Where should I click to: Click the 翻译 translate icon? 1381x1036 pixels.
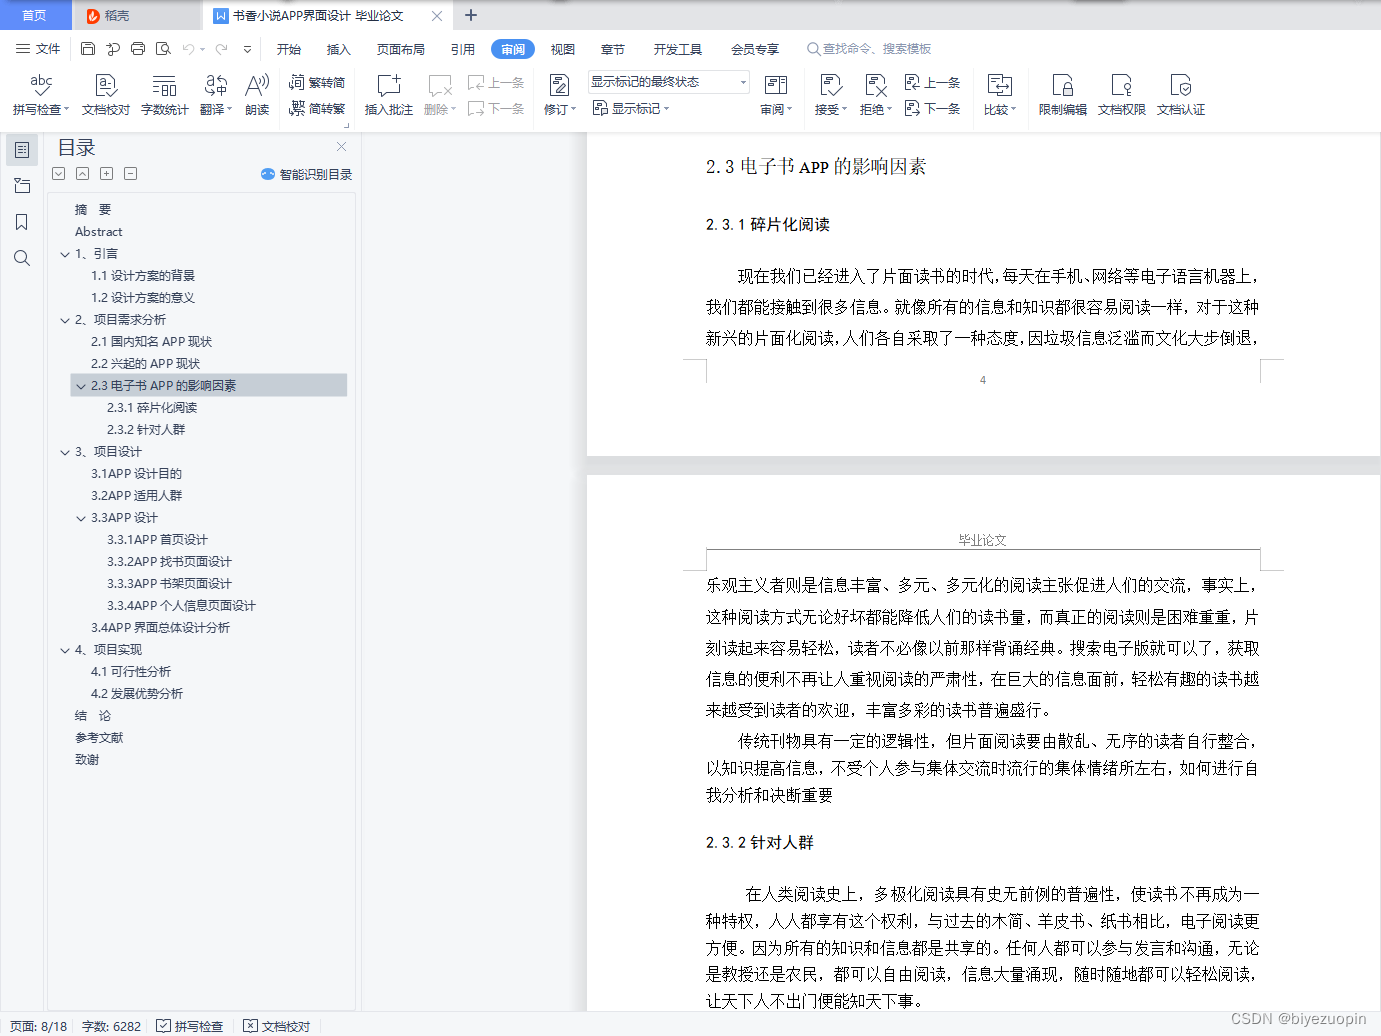point(214,95)
